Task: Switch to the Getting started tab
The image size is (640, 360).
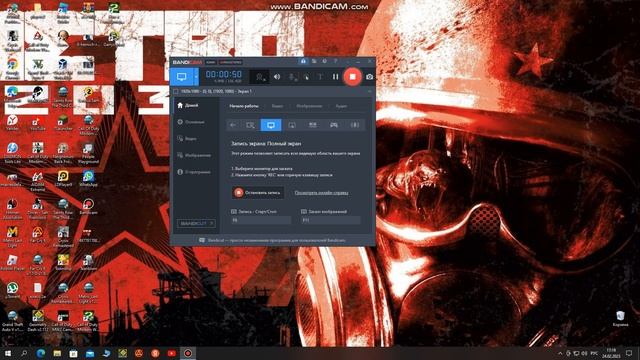Action: click(244, 106)
